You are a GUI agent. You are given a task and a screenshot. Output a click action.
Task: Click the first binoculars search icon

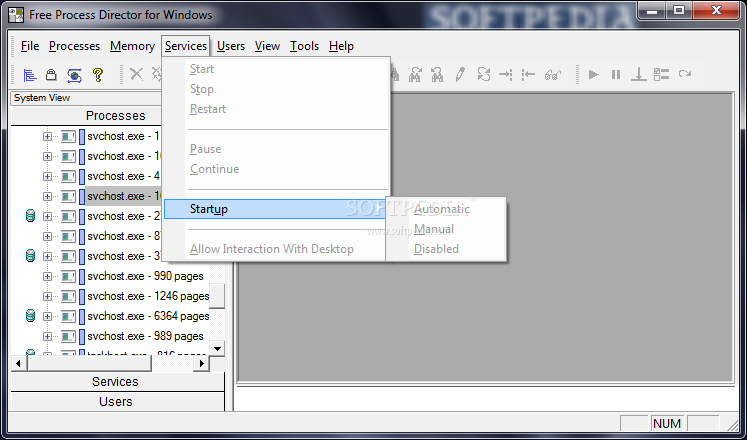[415, 74]
